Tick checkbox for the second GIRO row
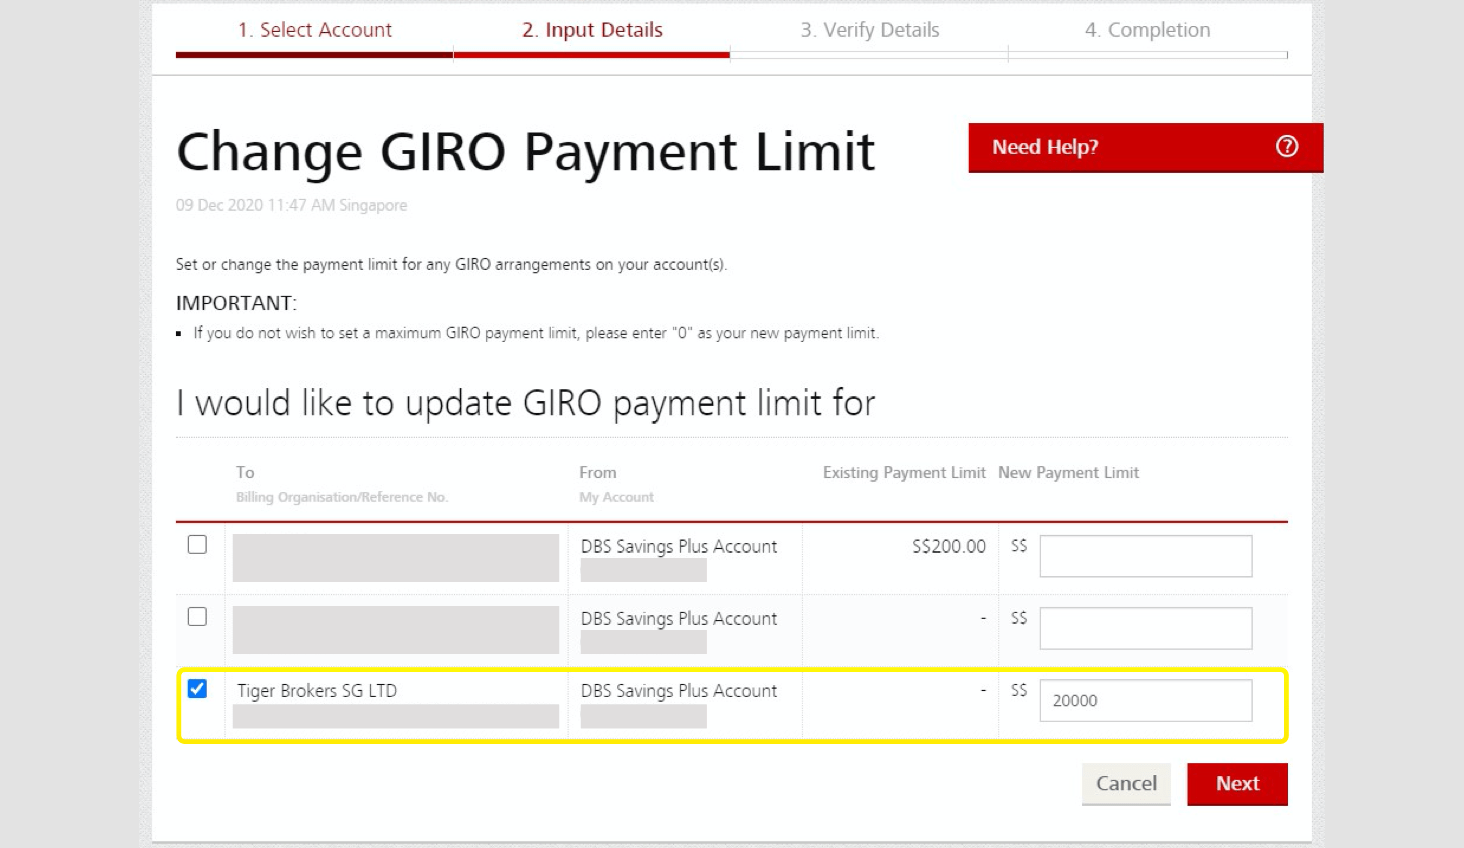Viewport: 1464px width, 848px height. 197,617
